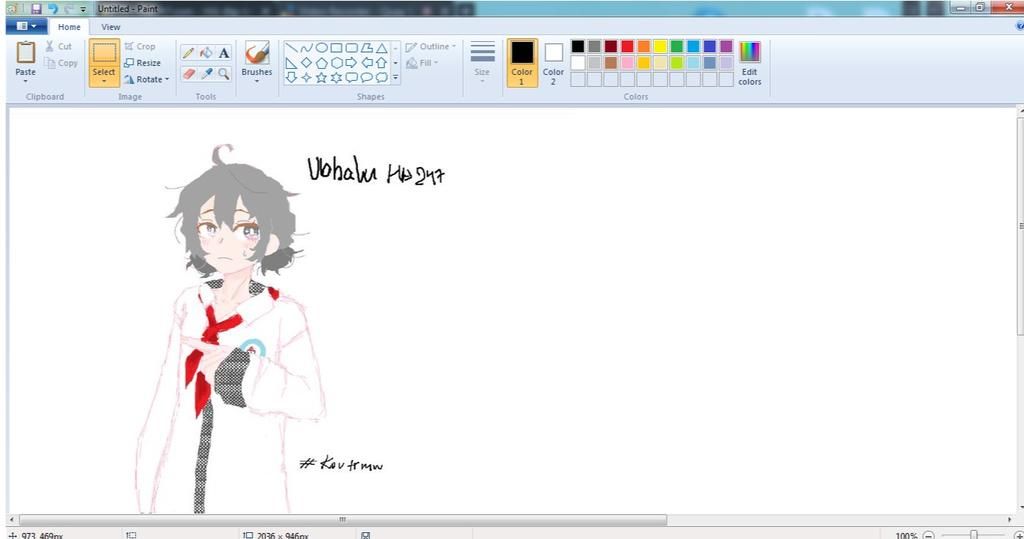Pick the brown color swatch

click(x=611, y=63)
